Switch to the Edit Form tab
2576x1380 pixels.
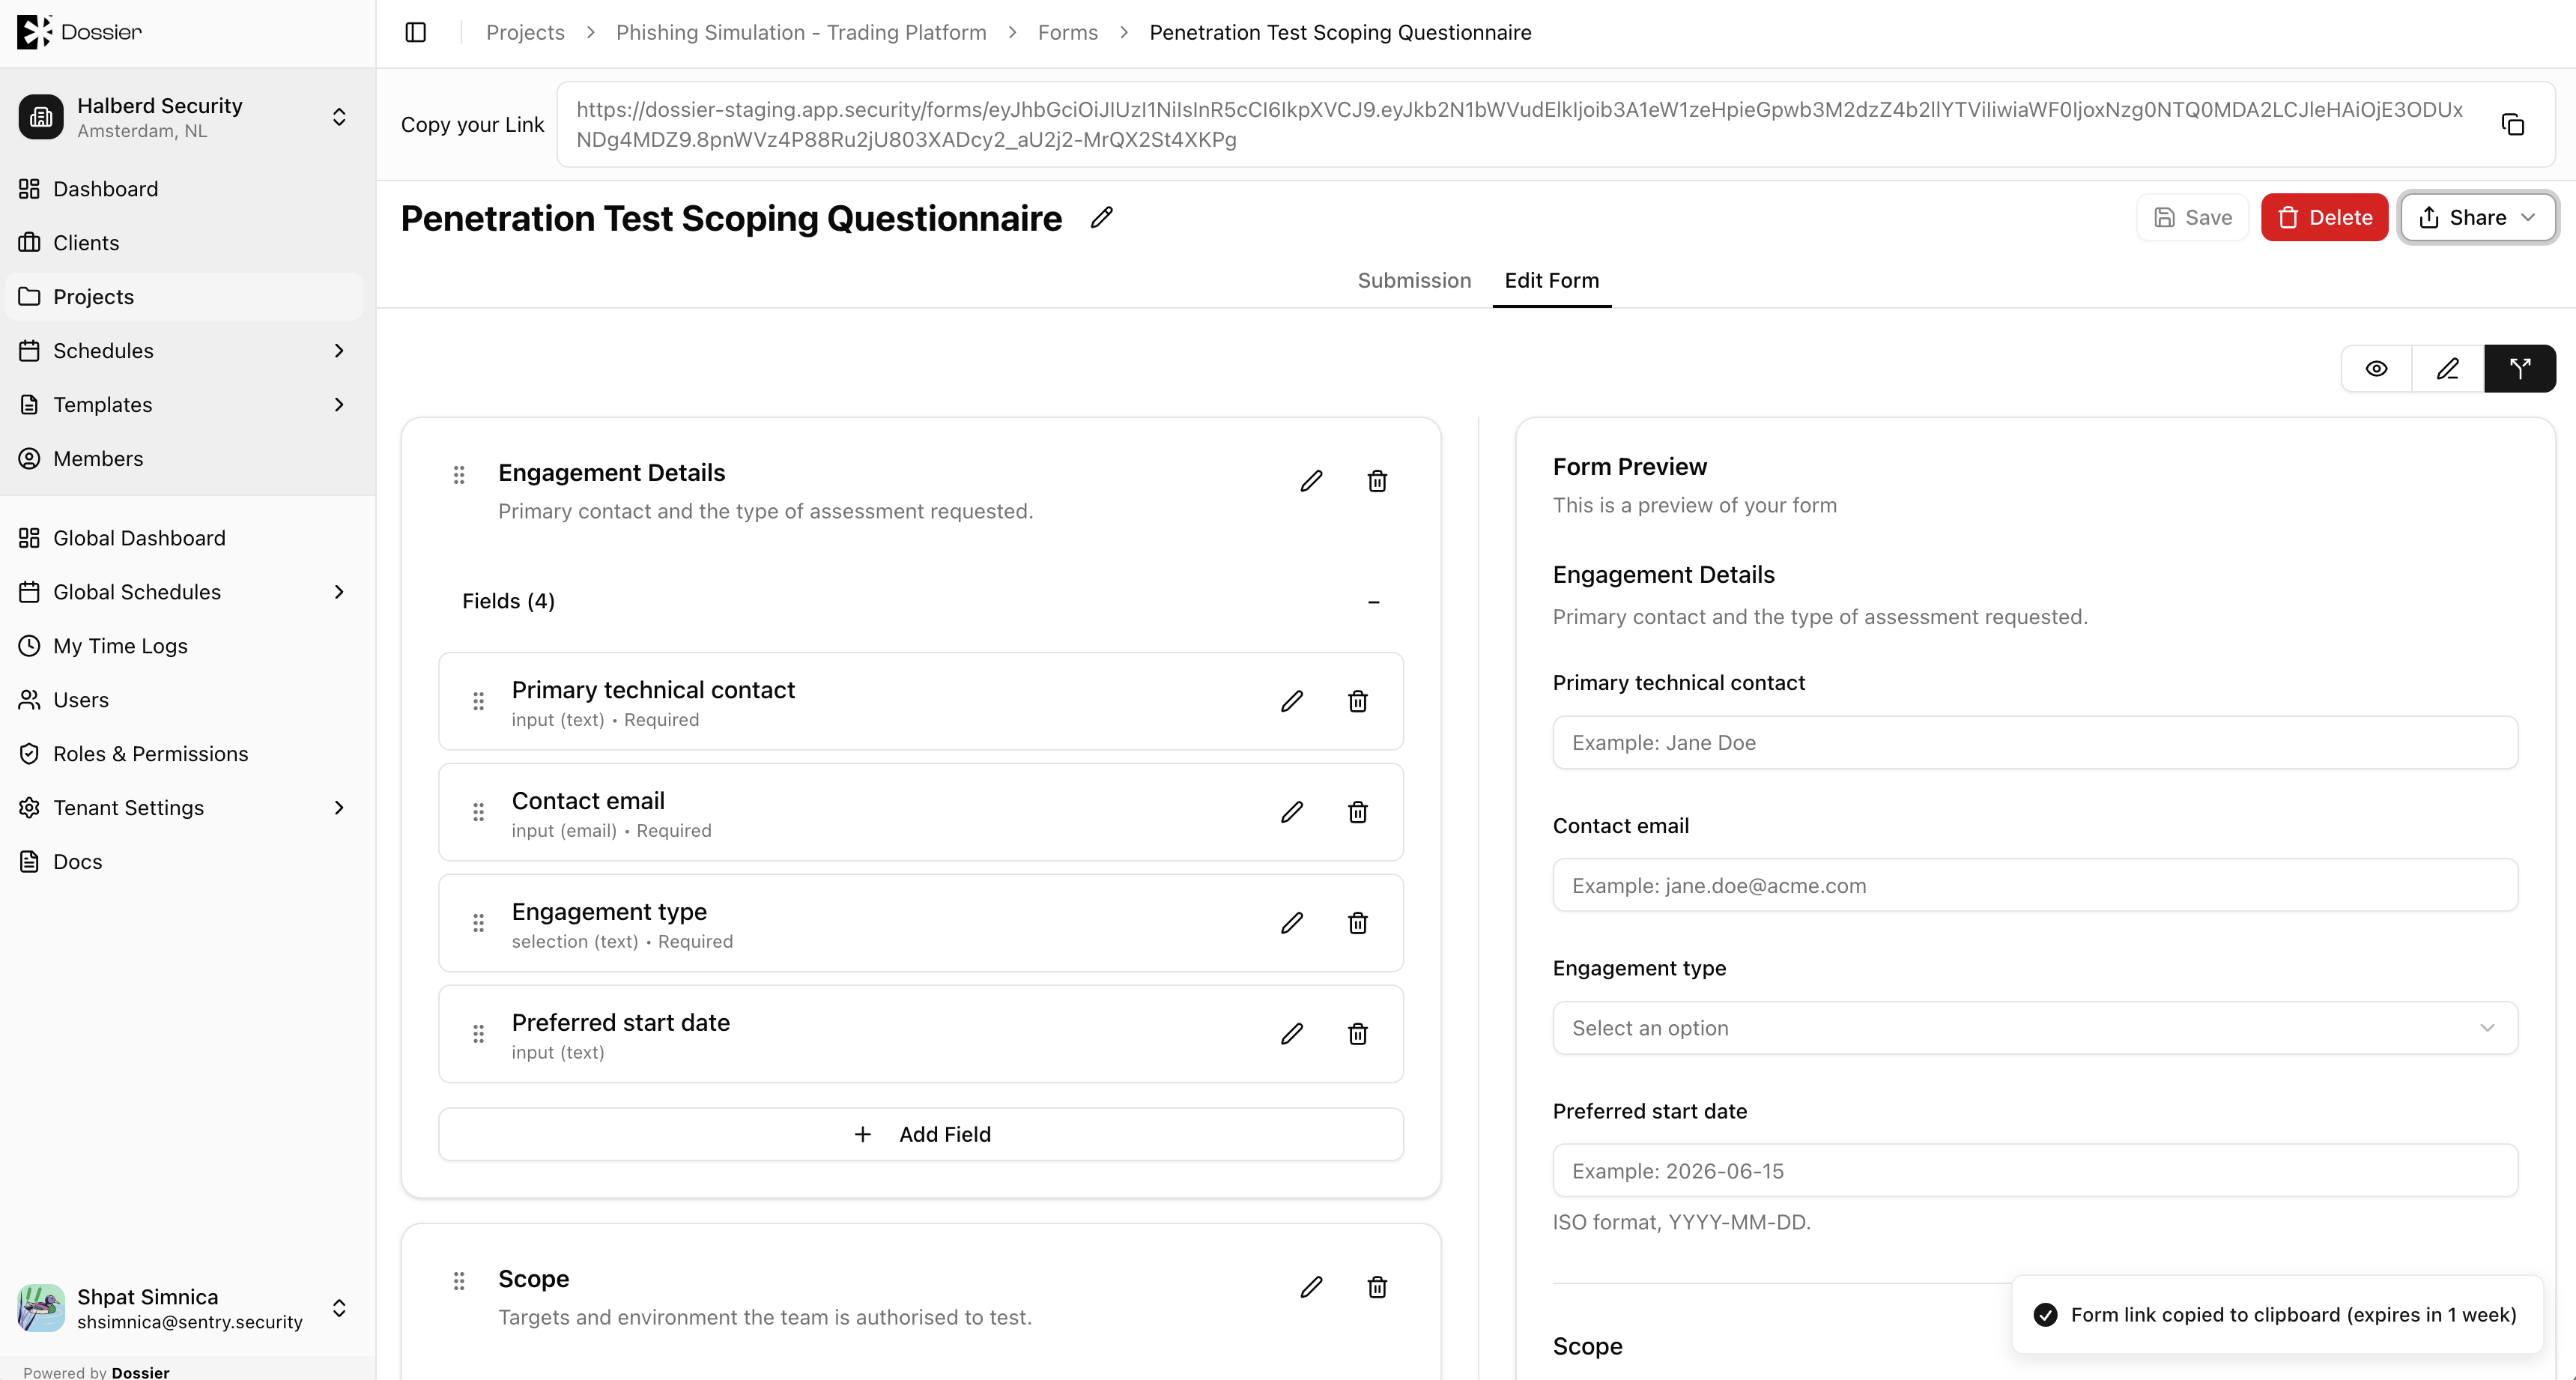pos(1552,280)
